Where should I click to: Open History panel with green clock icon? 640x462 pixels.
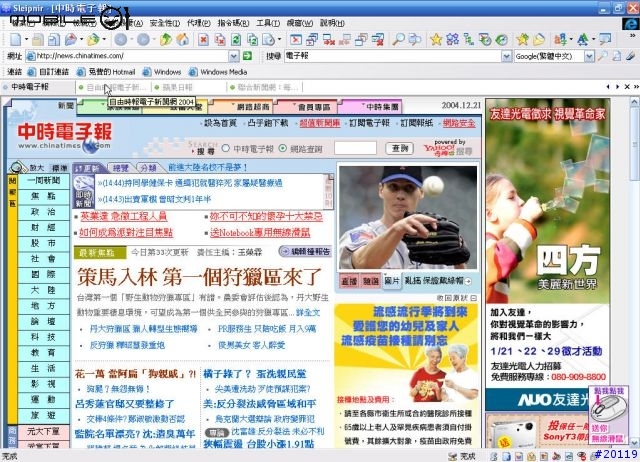[x=502, y=40]
